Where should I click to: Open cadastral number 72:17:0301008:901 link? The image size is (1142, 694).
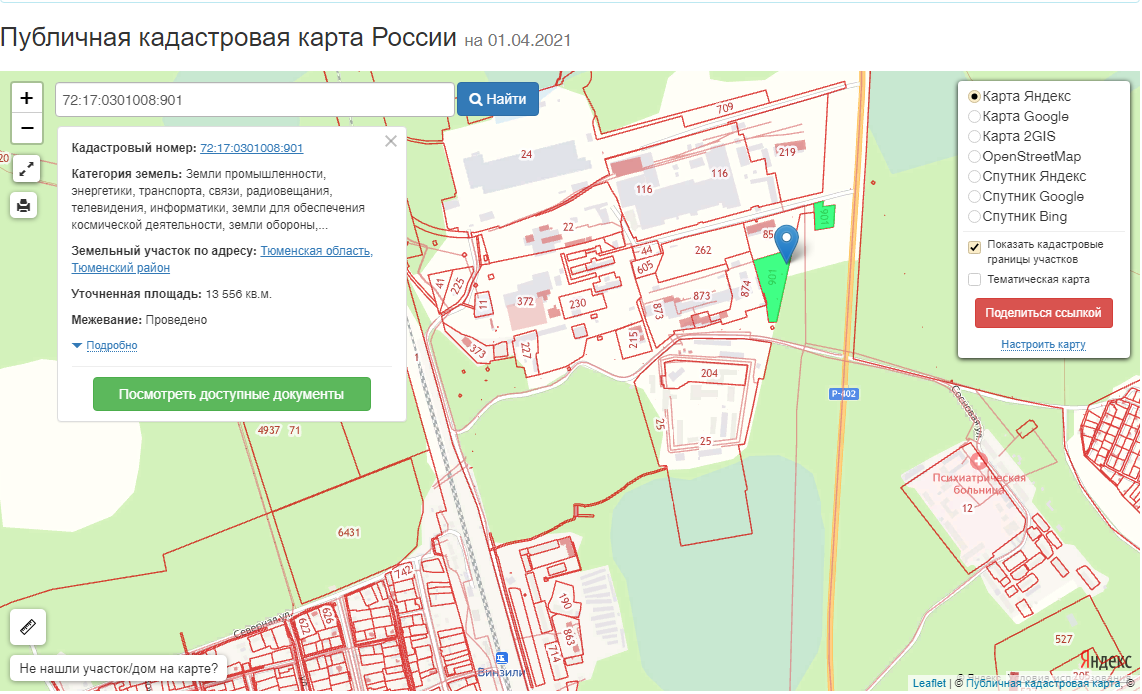(251, 148)
